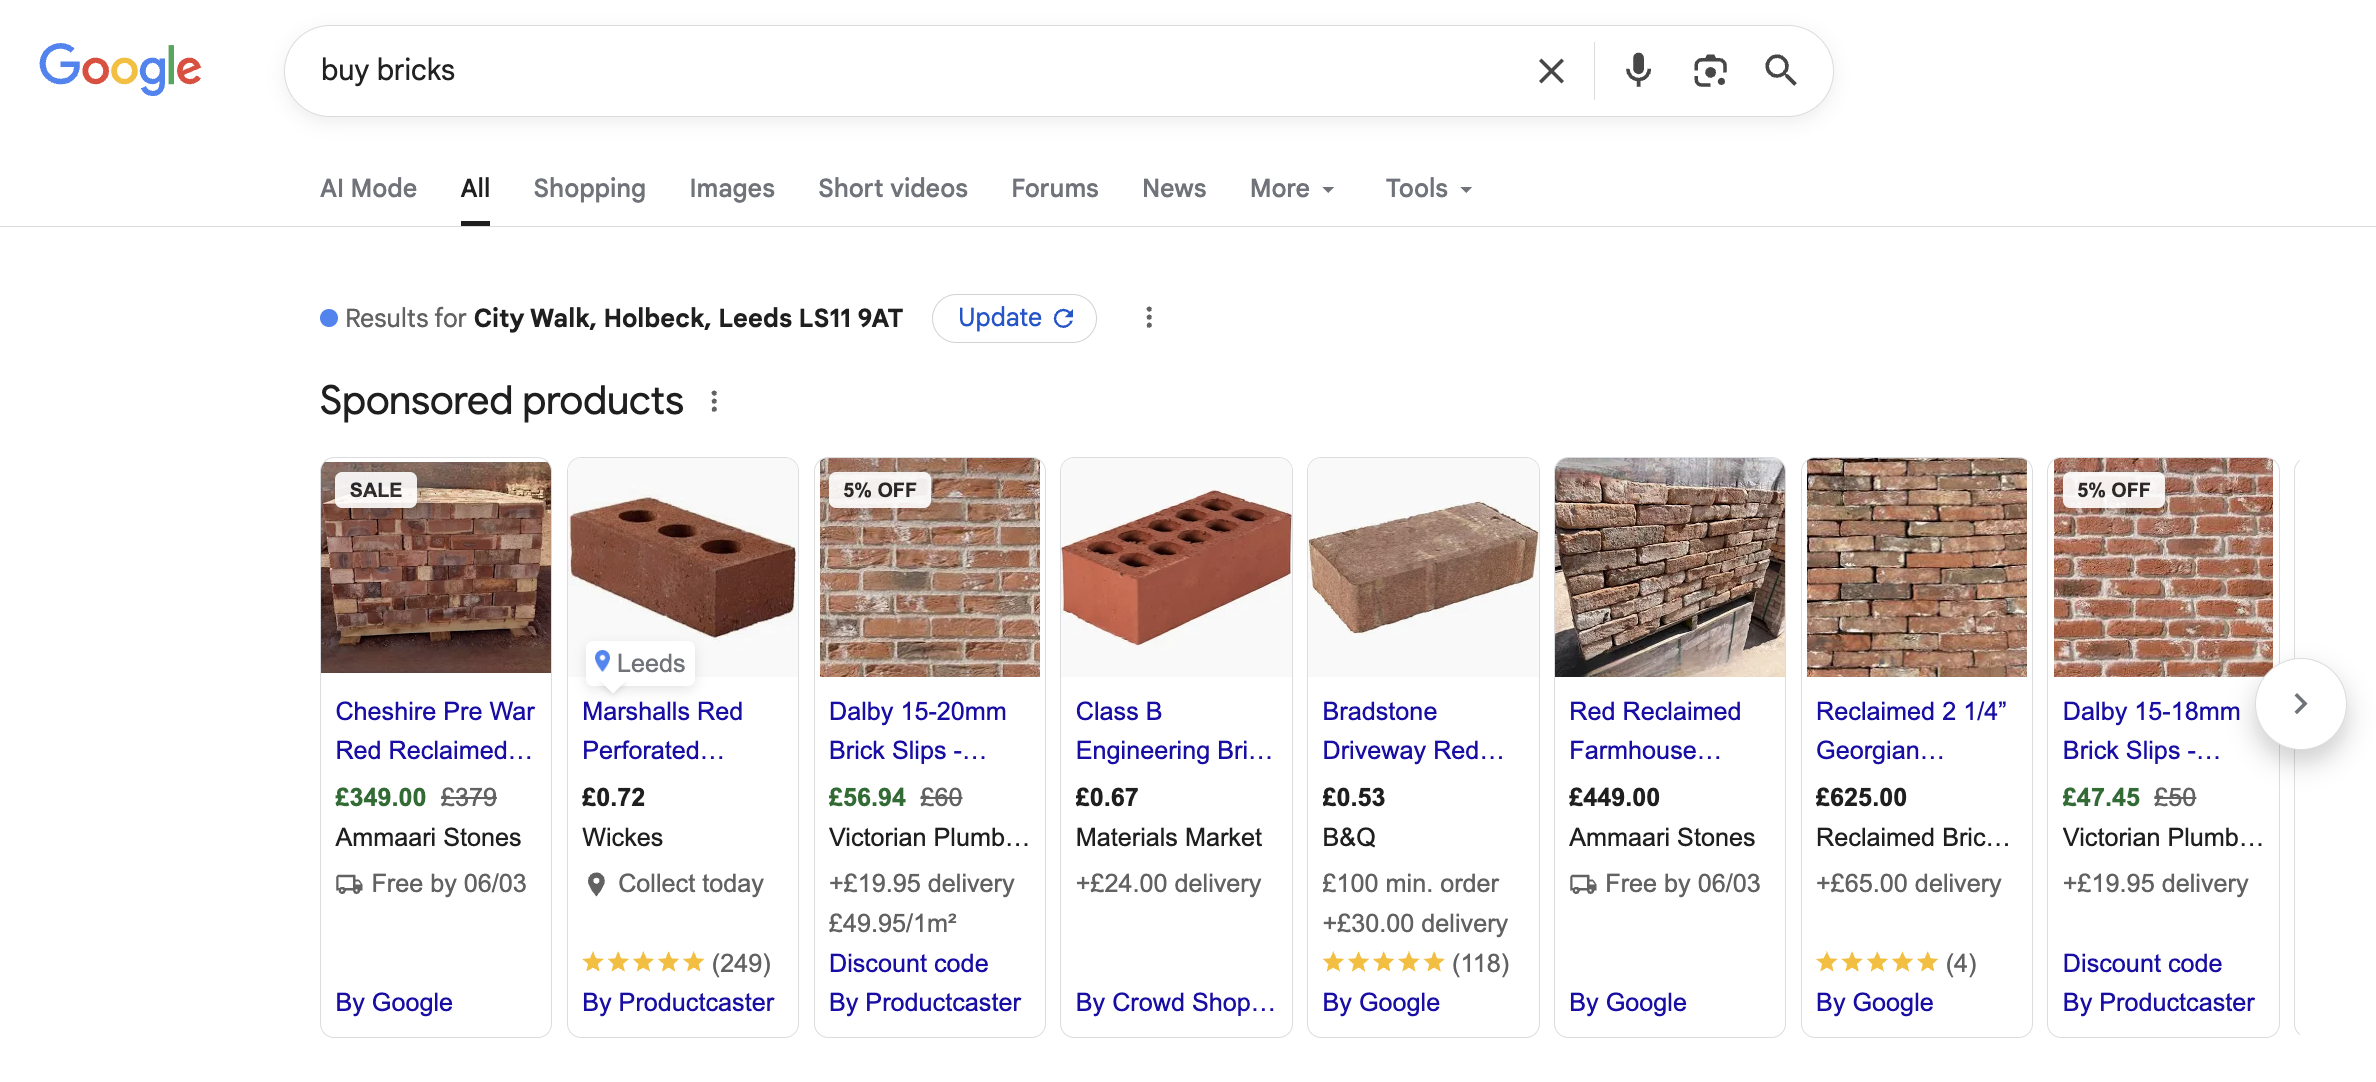Open the More options dropdown

(1291, 188)
